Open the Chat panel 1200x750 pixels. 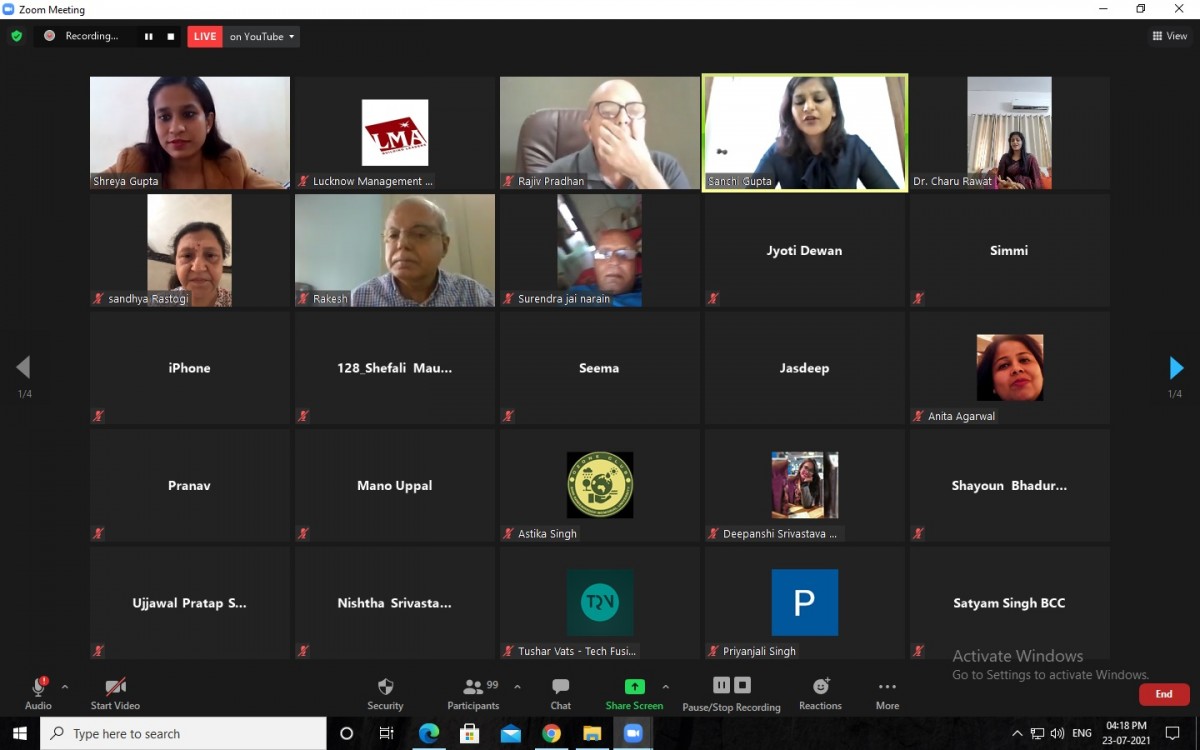click(x=560, y=693)
